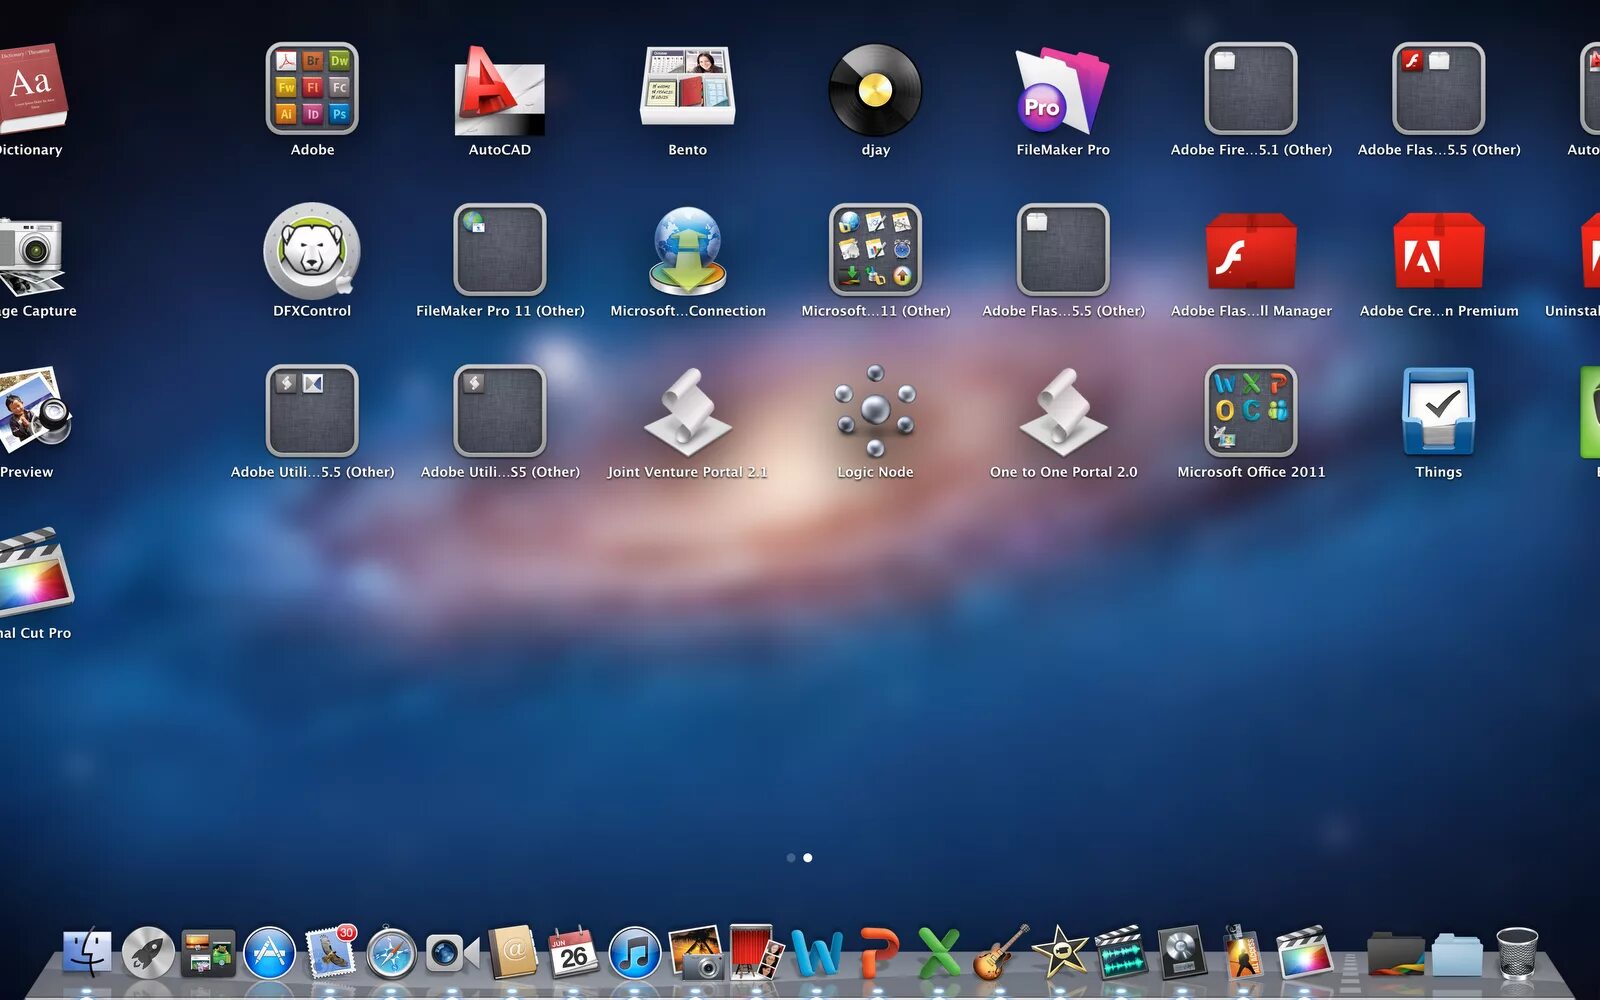
Task: Open Adobe Cre...n Premium red box
Action: 1439,251
